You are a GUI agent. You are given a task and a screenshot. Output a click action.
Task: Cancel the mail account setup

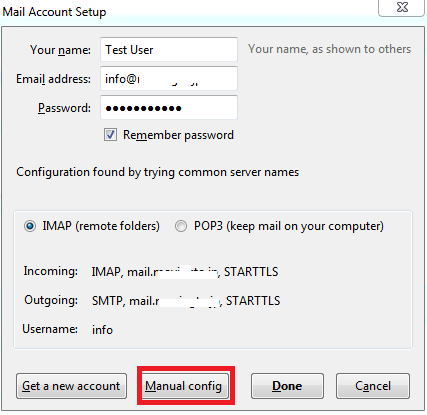point(373,386)
